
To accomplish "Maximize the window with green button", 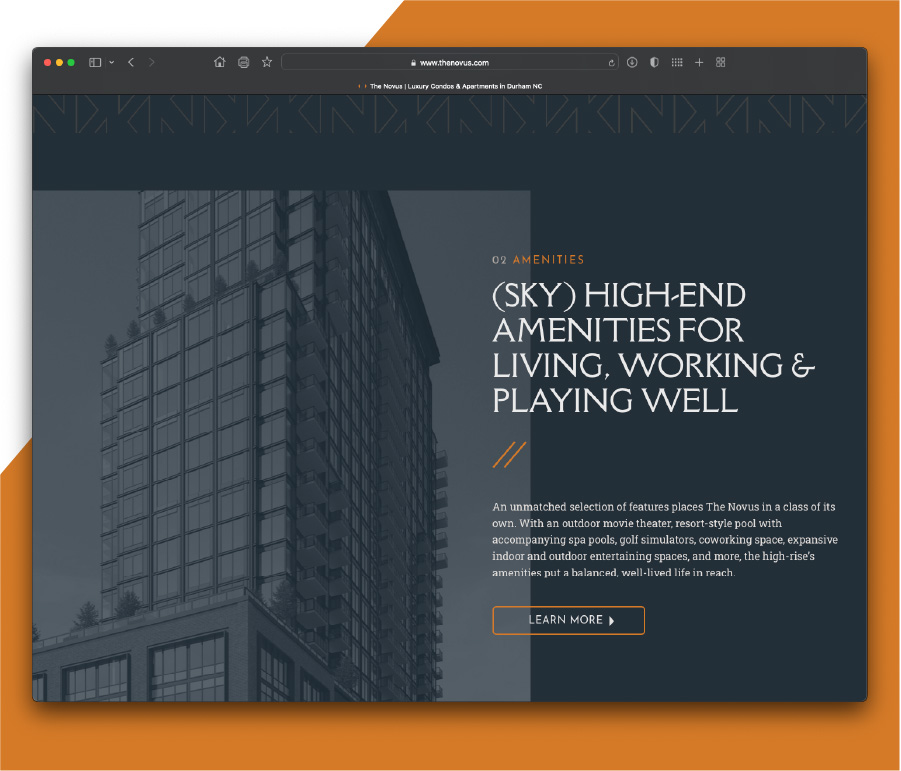I will (71, 62).
